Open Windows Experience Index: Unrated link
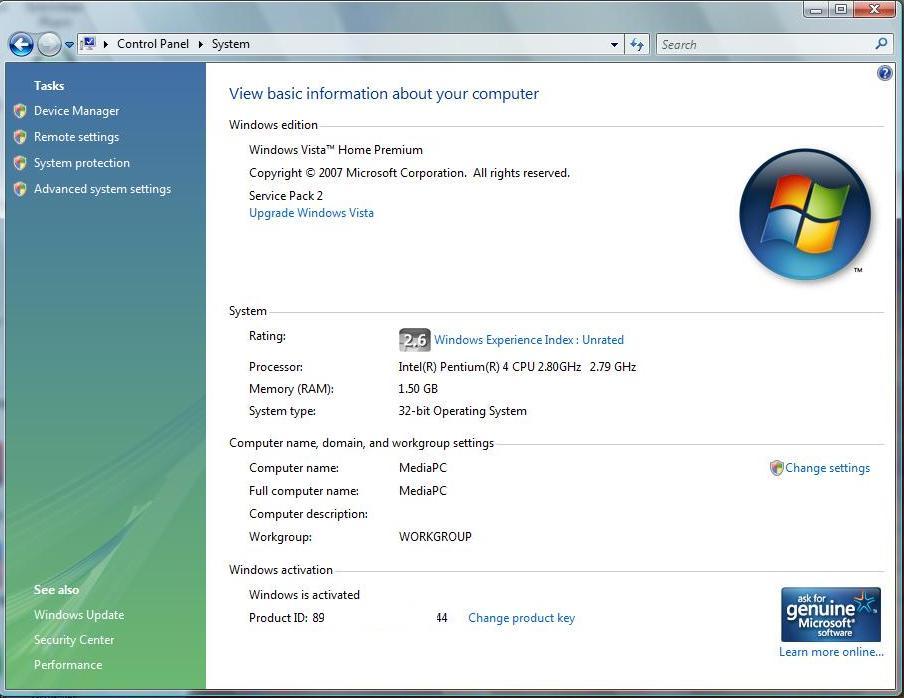This screenshot has height=698, width=904. coord(528,340)
